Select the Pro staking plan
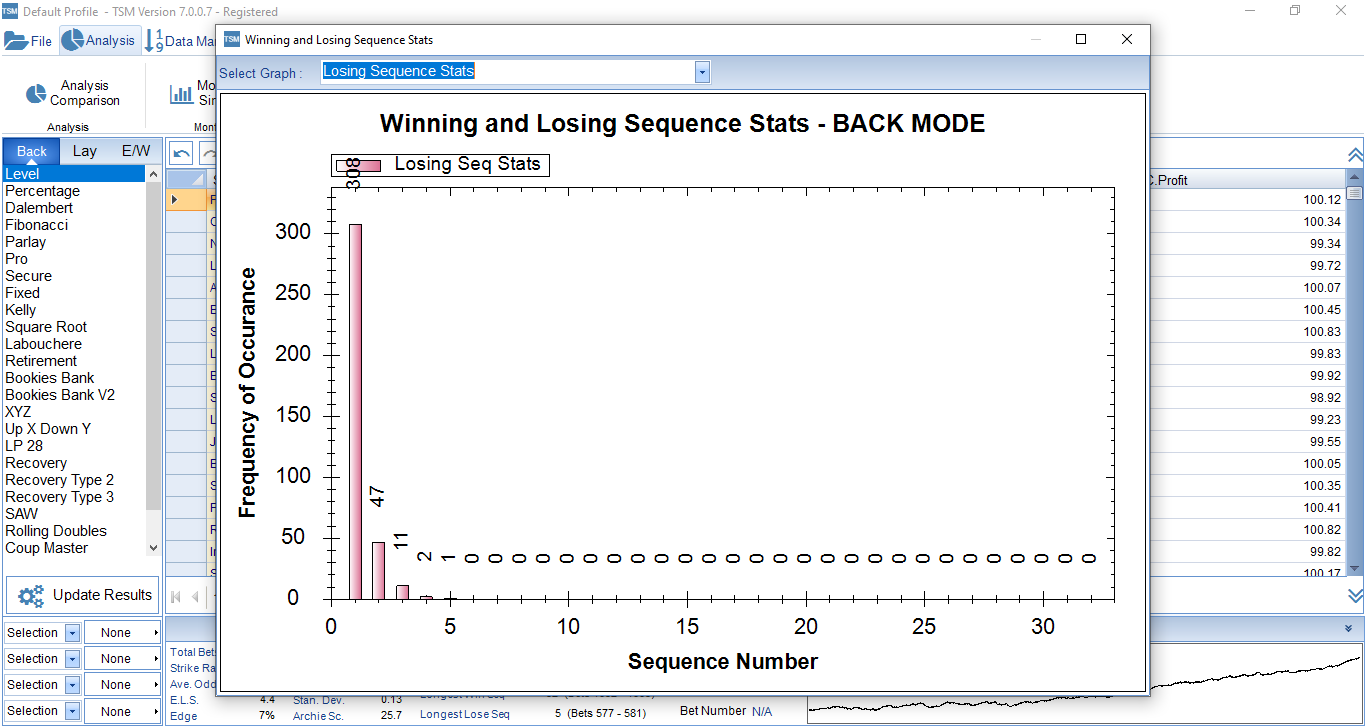 pos(75,259)
